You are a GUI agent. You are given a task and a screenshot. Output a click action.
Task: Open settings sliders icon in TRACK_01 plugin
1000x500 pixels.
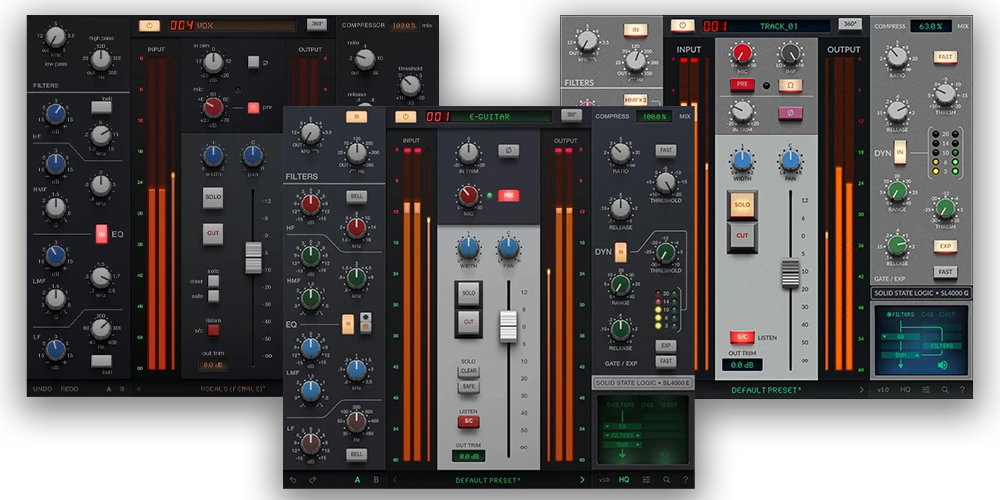tap(925, 390)
